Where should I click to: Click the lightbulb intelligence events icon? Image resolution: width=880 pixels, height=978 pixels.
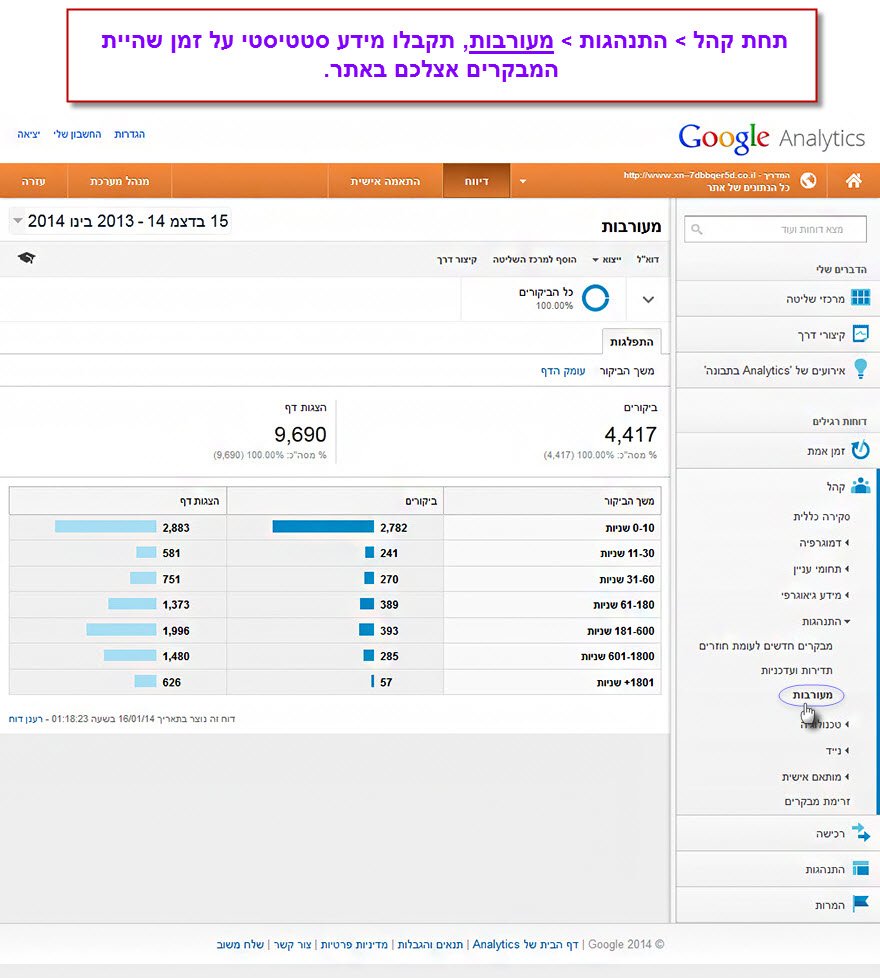click(859, 370)
